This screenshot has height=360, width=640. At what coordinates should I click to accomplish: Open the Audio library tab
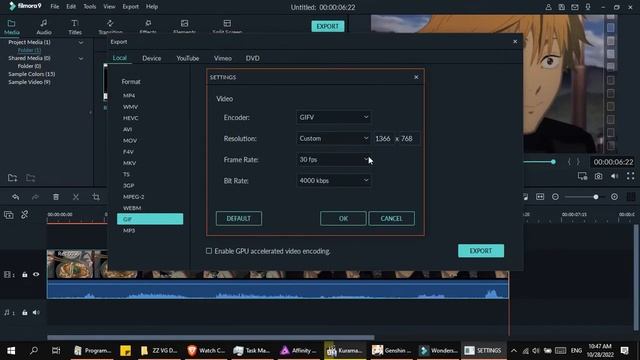pos(44,27)
